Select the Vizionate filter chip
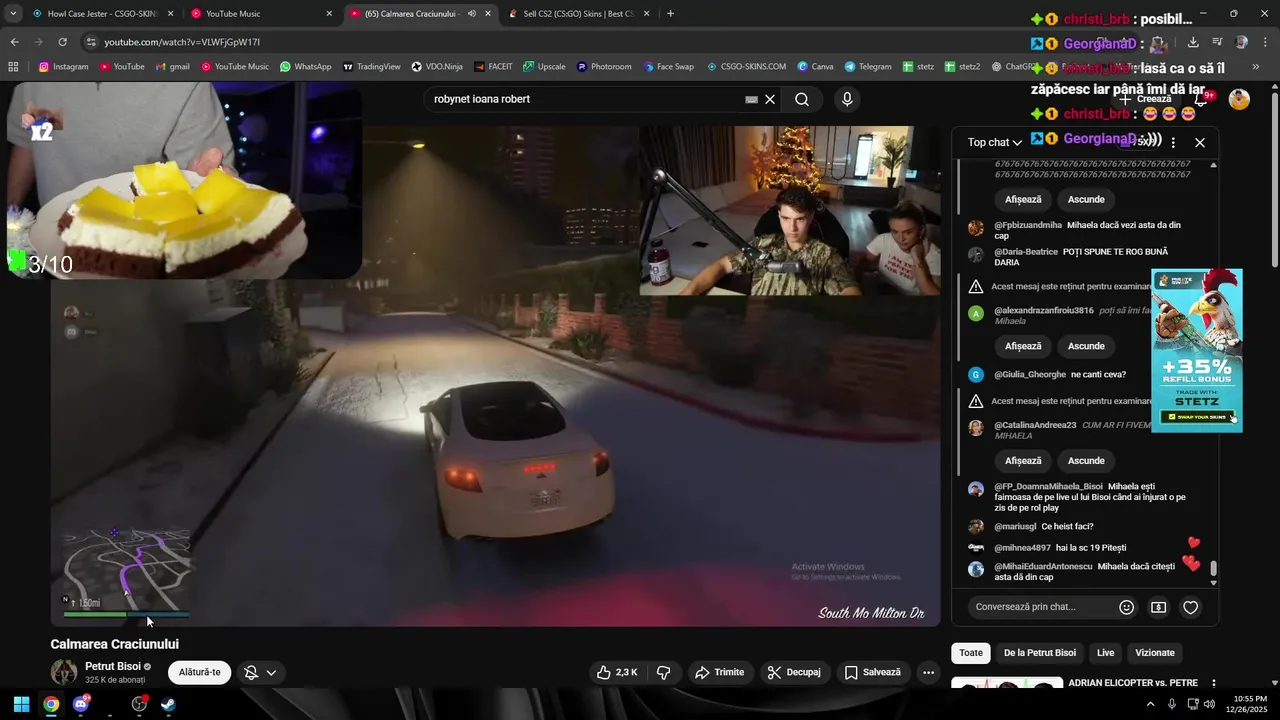 (1155, 653)
